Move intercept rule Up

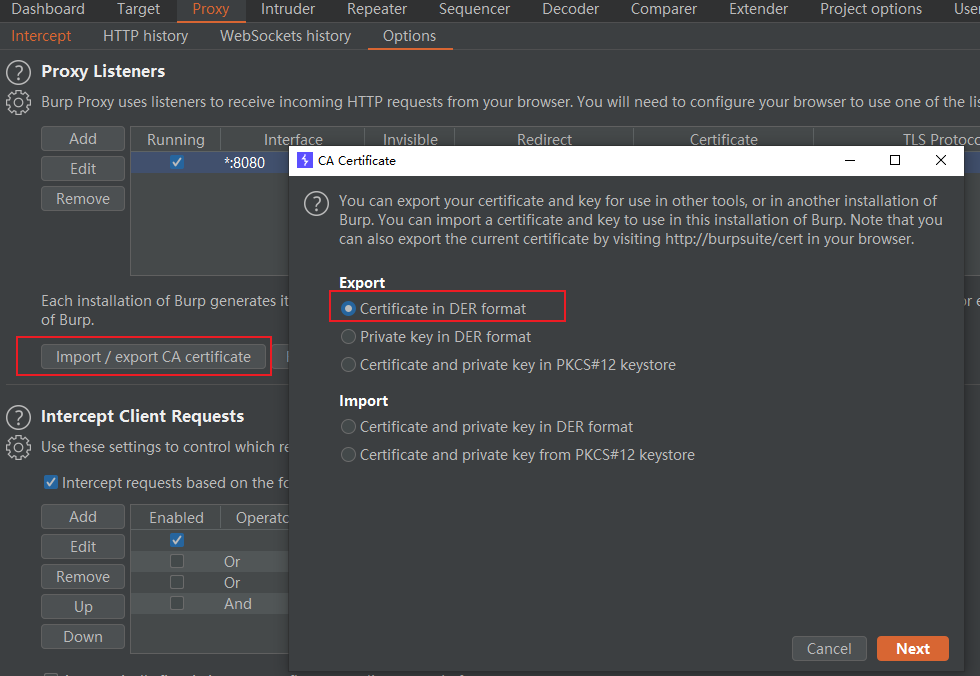click(82, 607)
